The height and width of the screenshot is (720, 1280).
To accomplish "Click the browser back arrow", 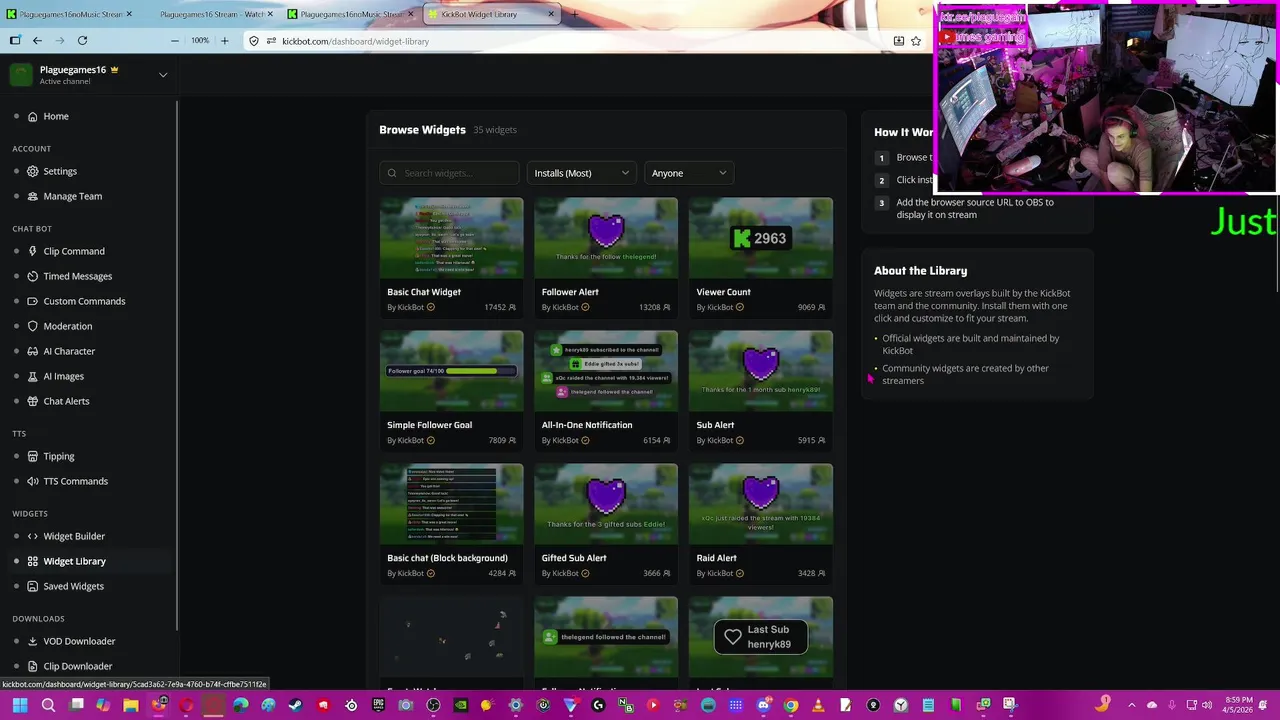I will click(37, 41).
